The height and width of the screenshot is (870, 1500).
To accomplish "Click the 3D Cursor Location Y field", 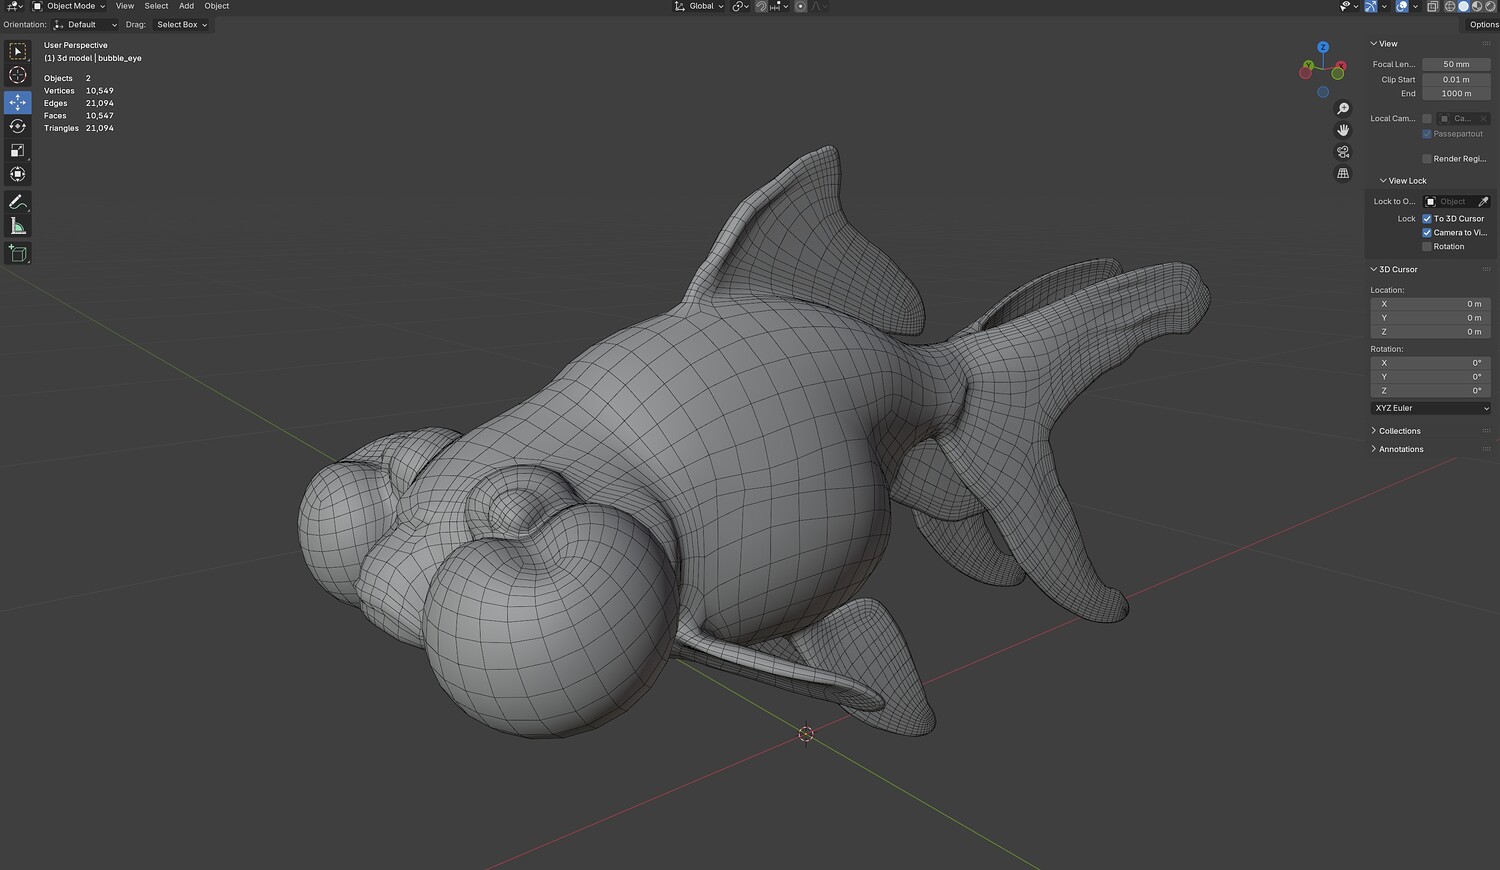I will pyautogui.click(x=1431, y=318).
